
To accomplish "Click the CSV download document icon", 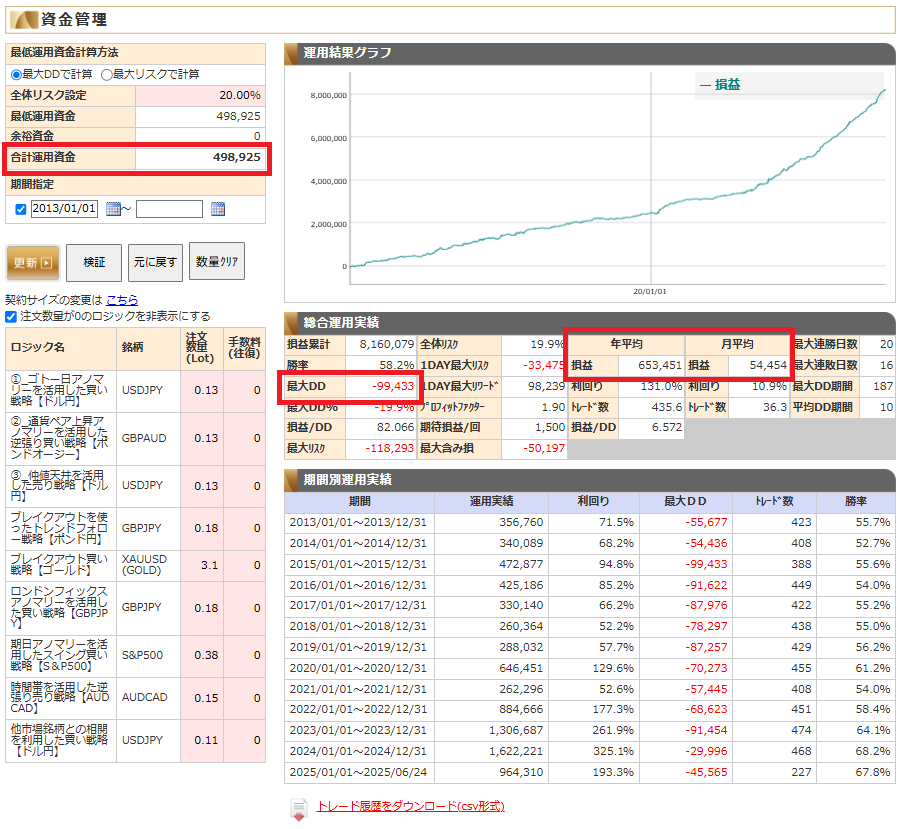I will pyautogui.click(x=299, y=809).
